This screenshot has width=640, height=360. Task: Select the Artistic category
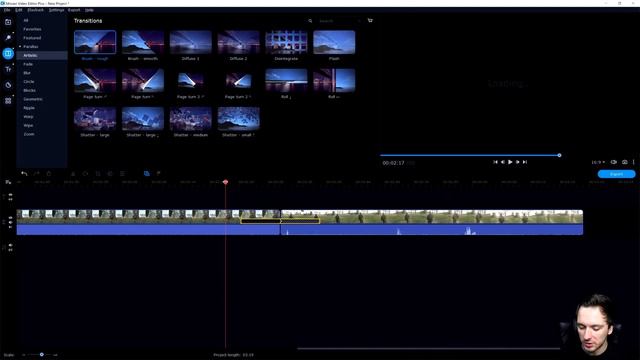[x=30, y=55]
